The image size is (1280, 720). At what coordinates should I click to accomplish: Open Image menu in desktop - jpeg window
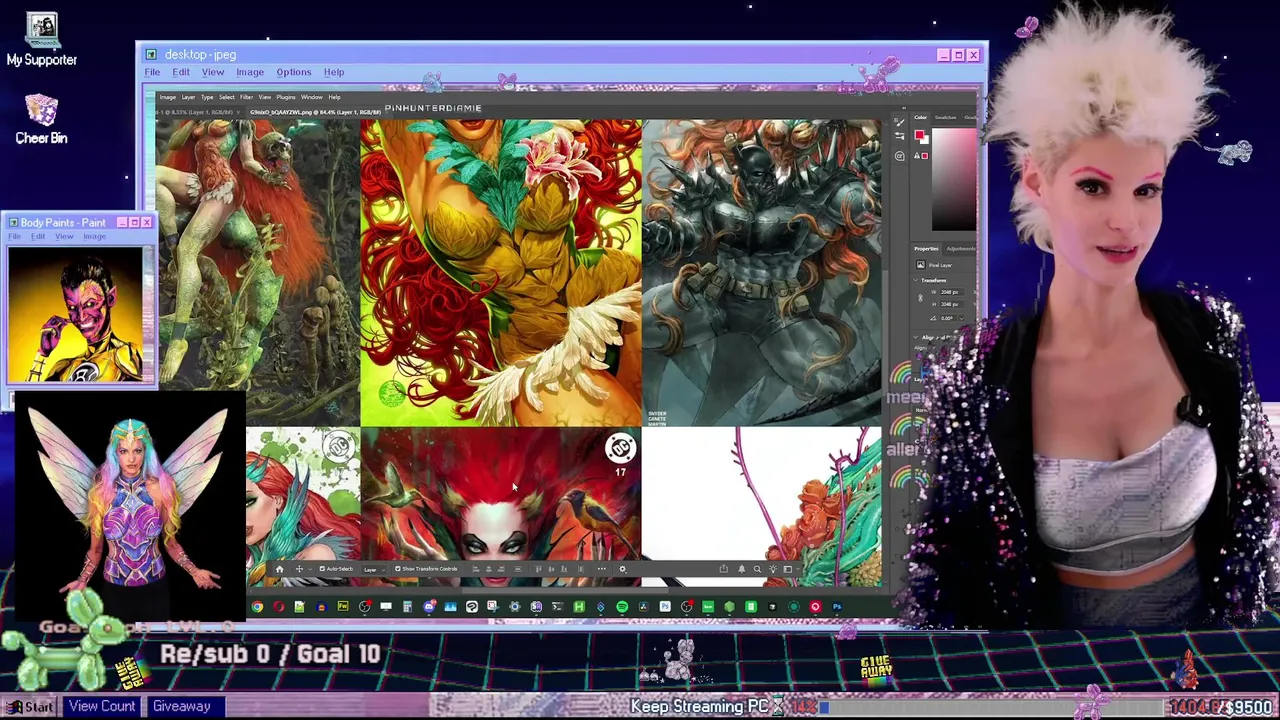[x=250, y=72]
